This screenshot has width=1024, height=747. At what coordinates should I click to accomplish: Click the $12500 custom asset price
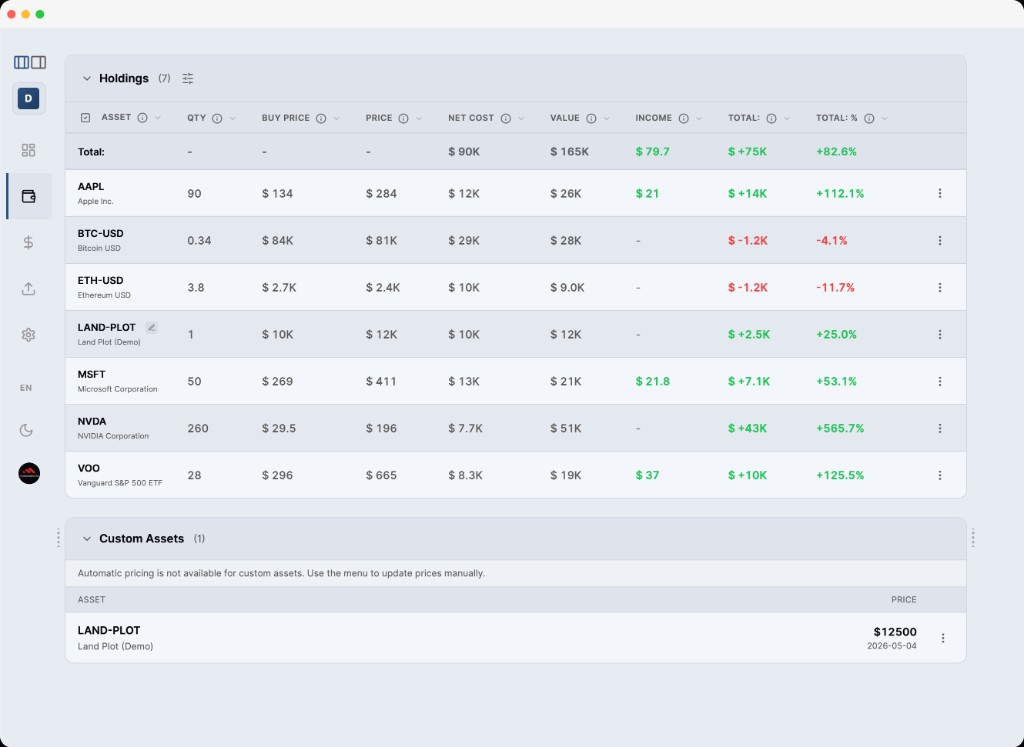pos(895,632)
